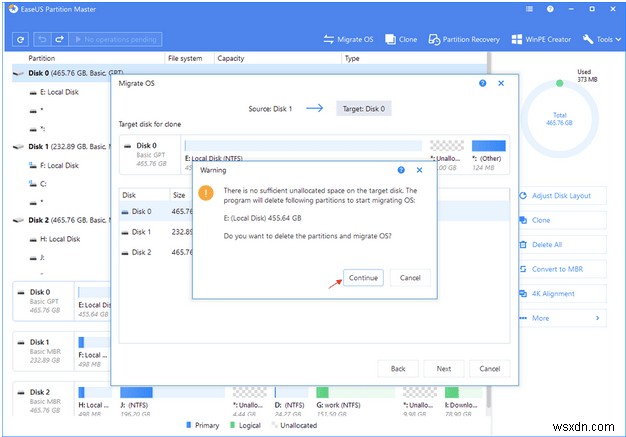Select Disk 2 row in dialog disk list
This screenshot has height=437, width=626.
pyautogui.click(x=156, y=252)
